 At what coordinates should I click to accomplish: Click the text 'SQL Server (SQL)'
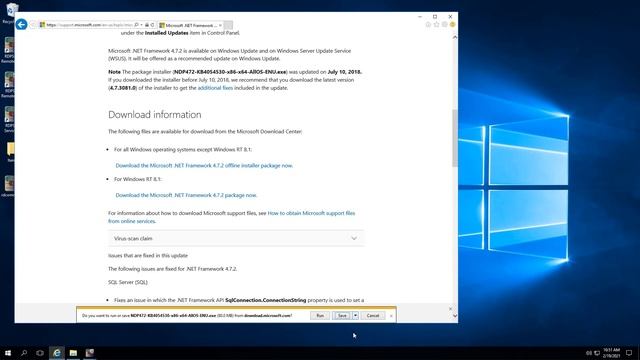pos(128,282)
